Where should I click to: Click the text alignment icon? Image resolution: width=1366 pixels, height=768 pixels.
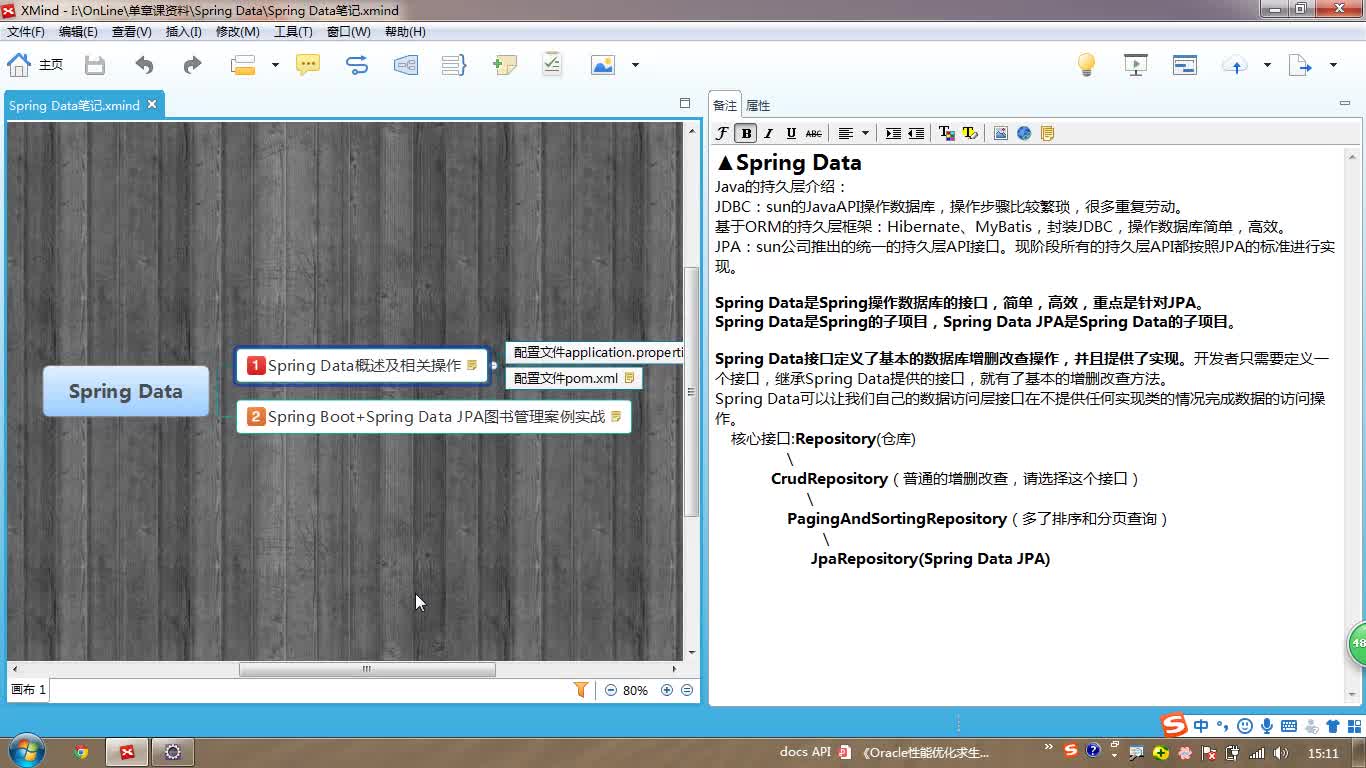point(846,133)
